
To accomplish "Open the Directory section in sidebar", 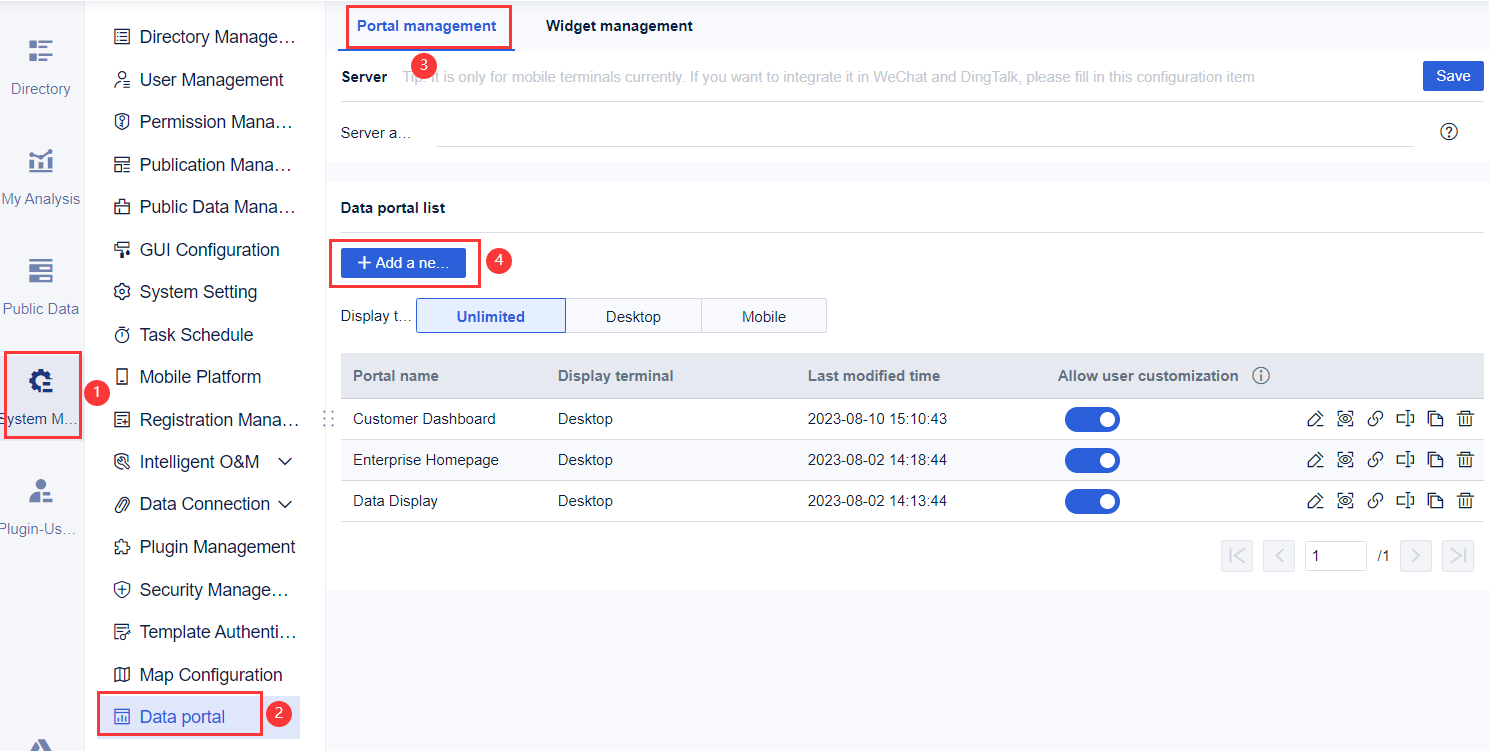I will click(x=41, y=66).
